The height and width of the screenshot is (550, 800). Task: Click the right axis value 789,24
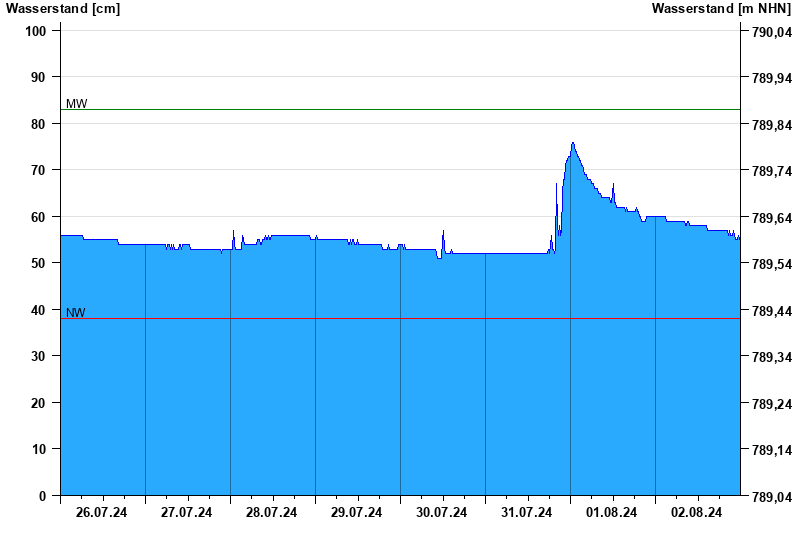(772, 404)
